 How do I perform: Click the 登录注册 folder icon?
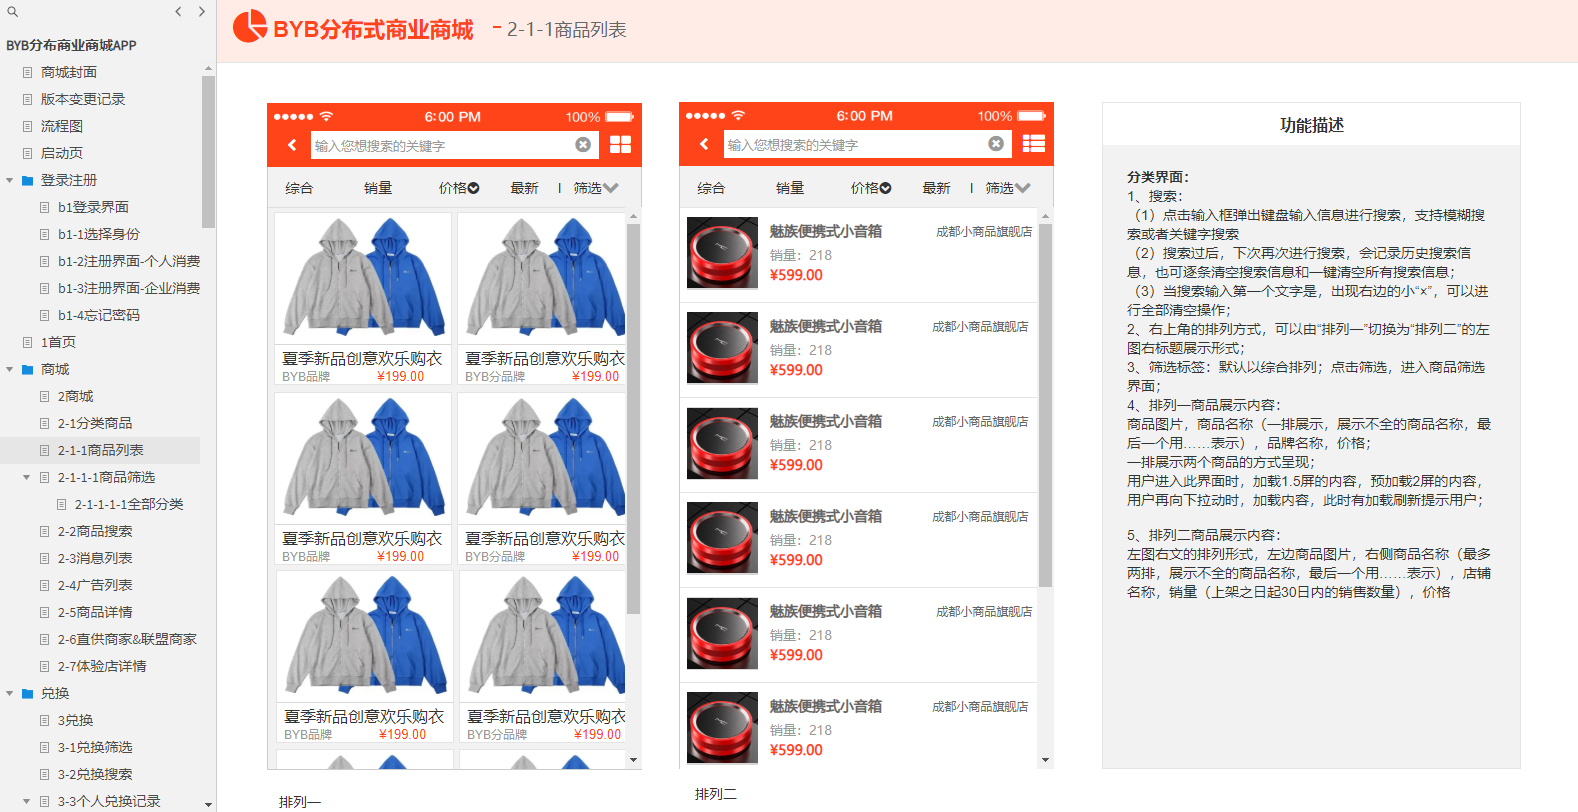coord(28,181)
